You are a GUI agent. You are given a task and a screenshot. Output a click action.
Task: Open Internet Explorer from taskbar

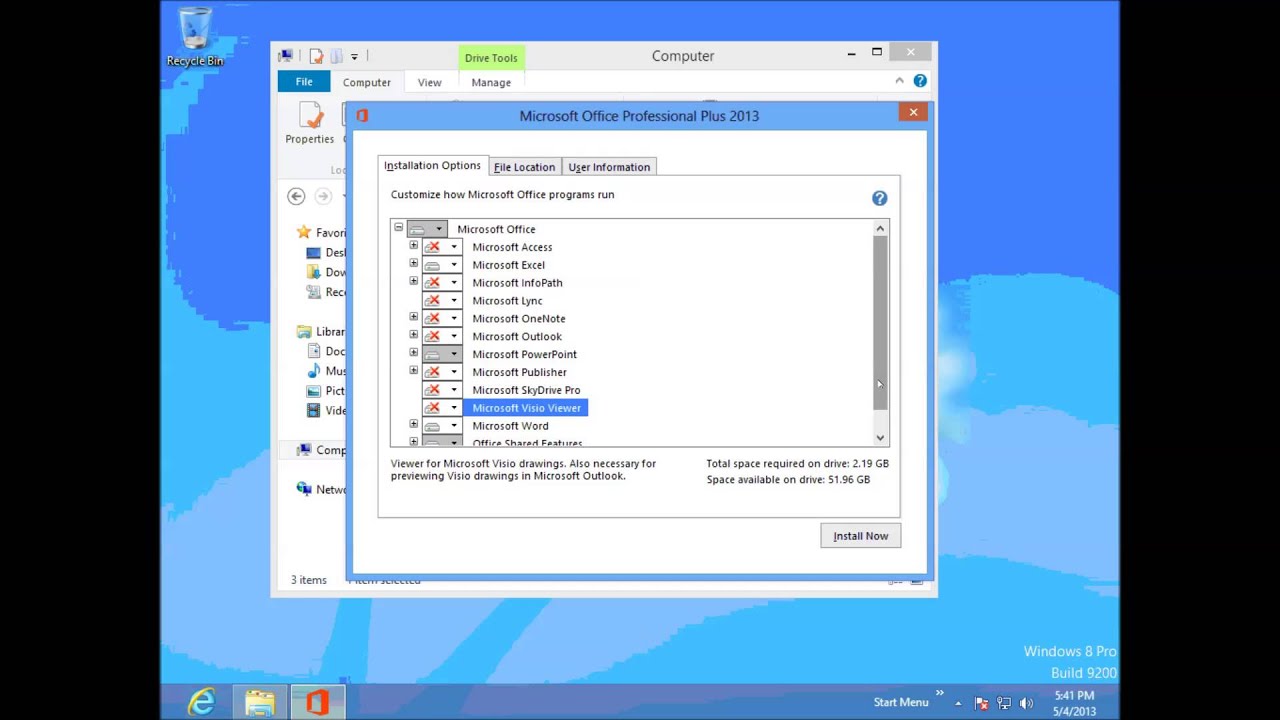click(x=202, y=702)
